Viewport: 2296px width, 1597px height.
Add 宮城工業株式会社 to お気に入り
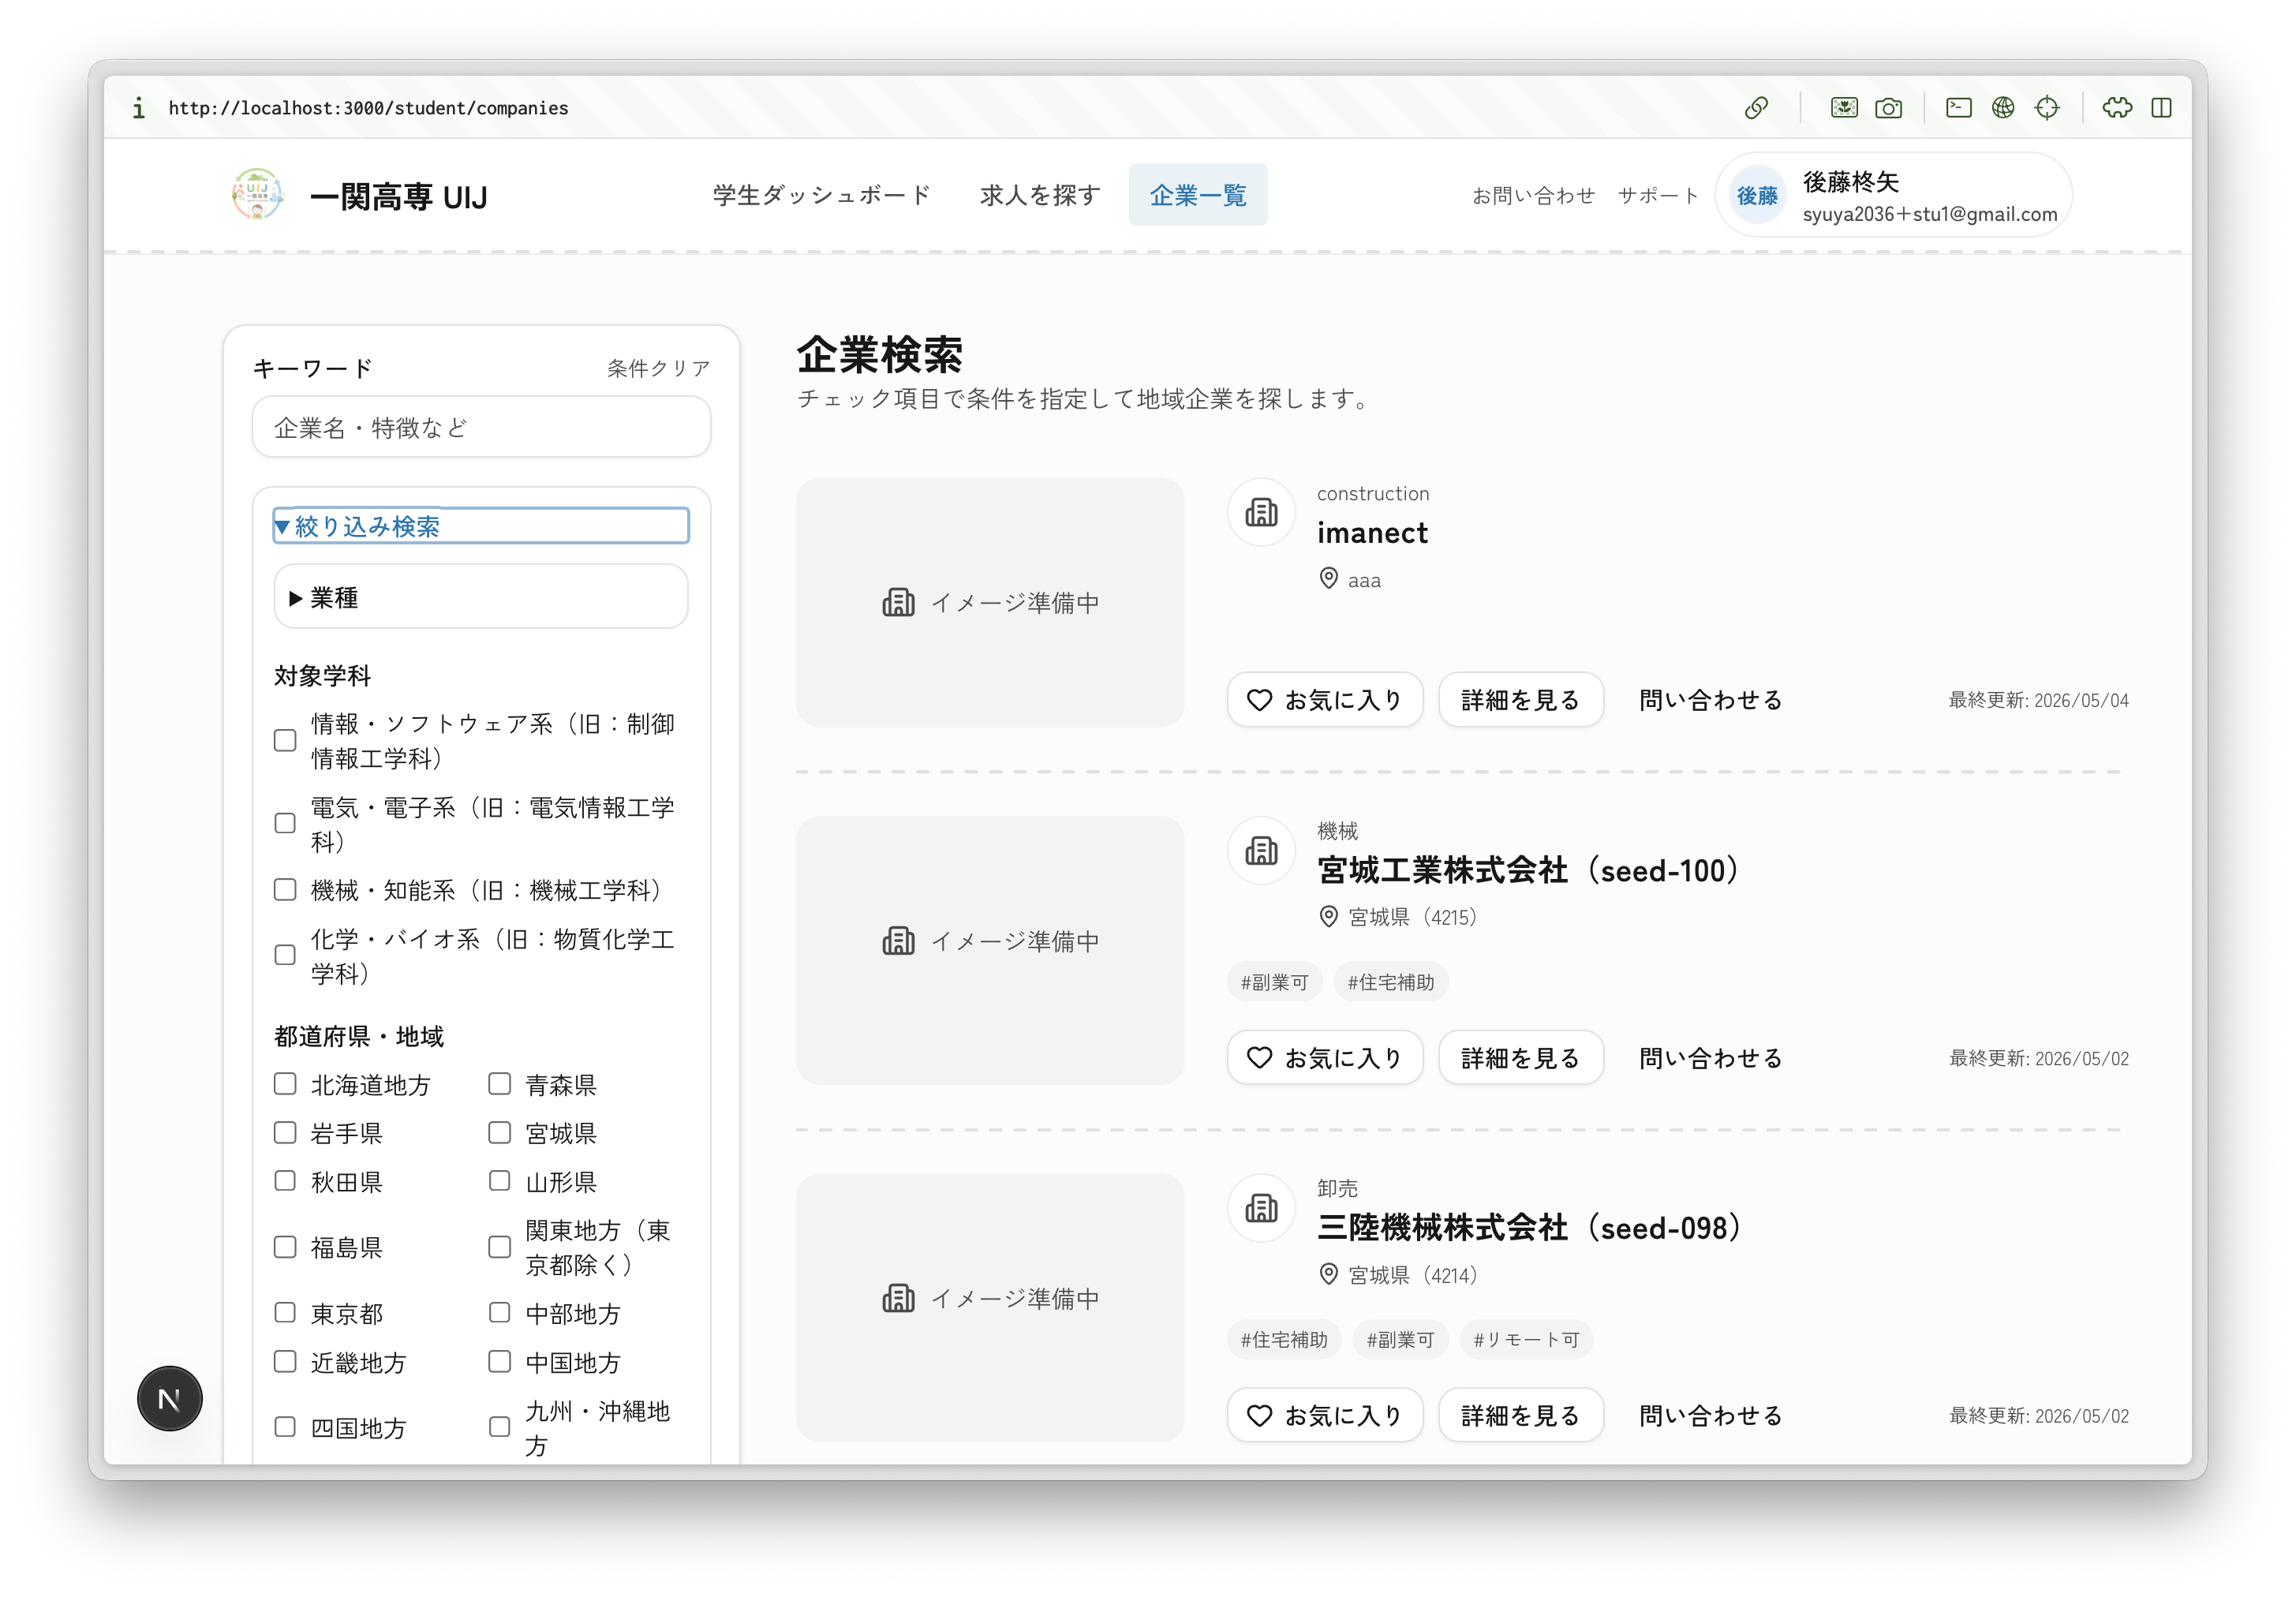click(1325, 1058)
